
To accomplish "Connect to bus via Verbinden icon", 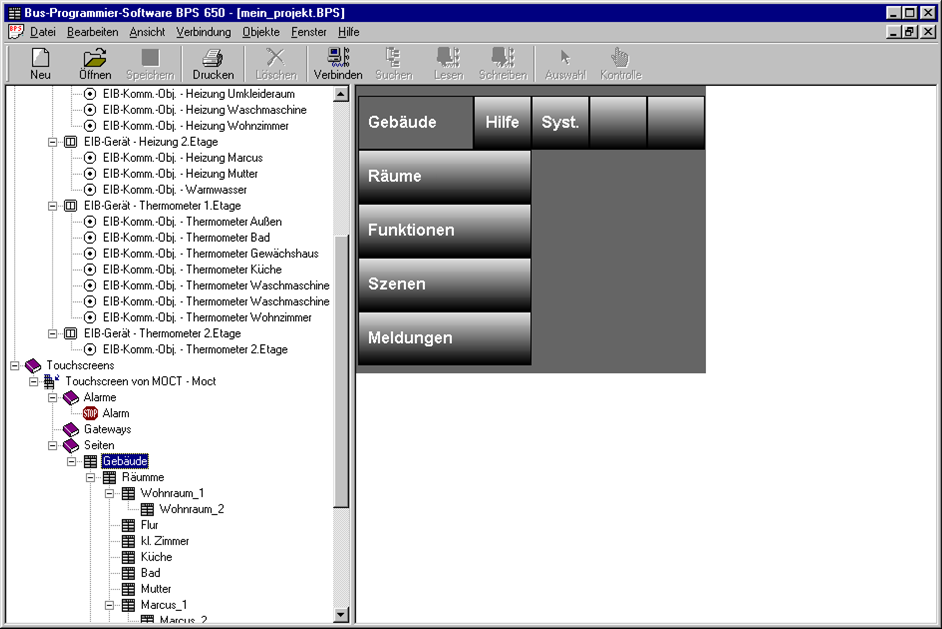I will click(338, 63).
